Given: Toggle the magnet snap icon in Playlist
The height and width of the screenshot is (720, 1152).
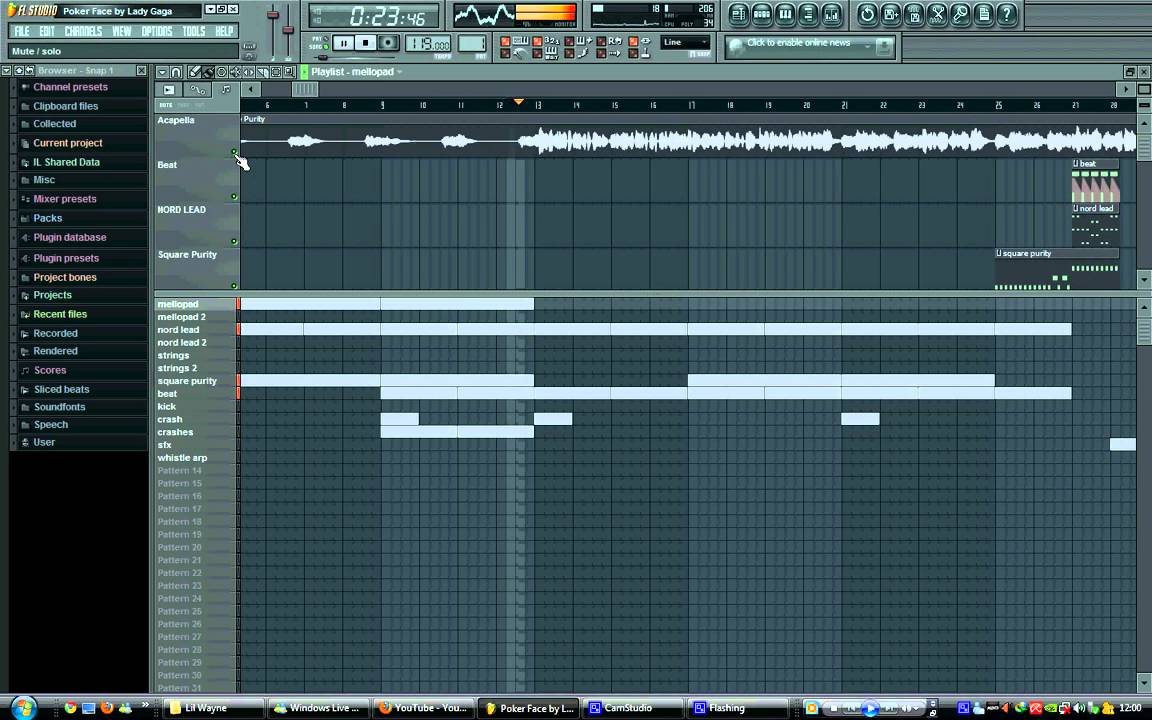Looking at the screenshot, I should coord(176,72).
